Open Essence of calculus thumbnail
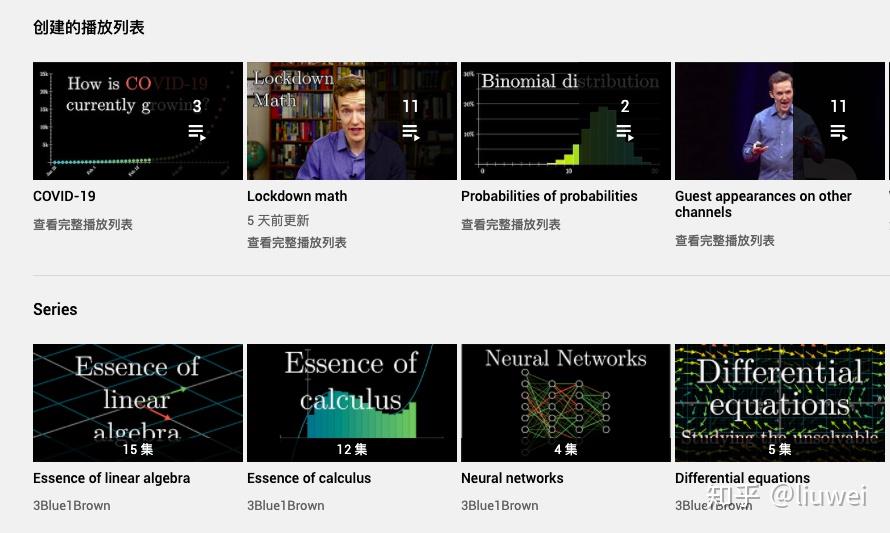Screen dimensions: 890x533 coord(352,403)
